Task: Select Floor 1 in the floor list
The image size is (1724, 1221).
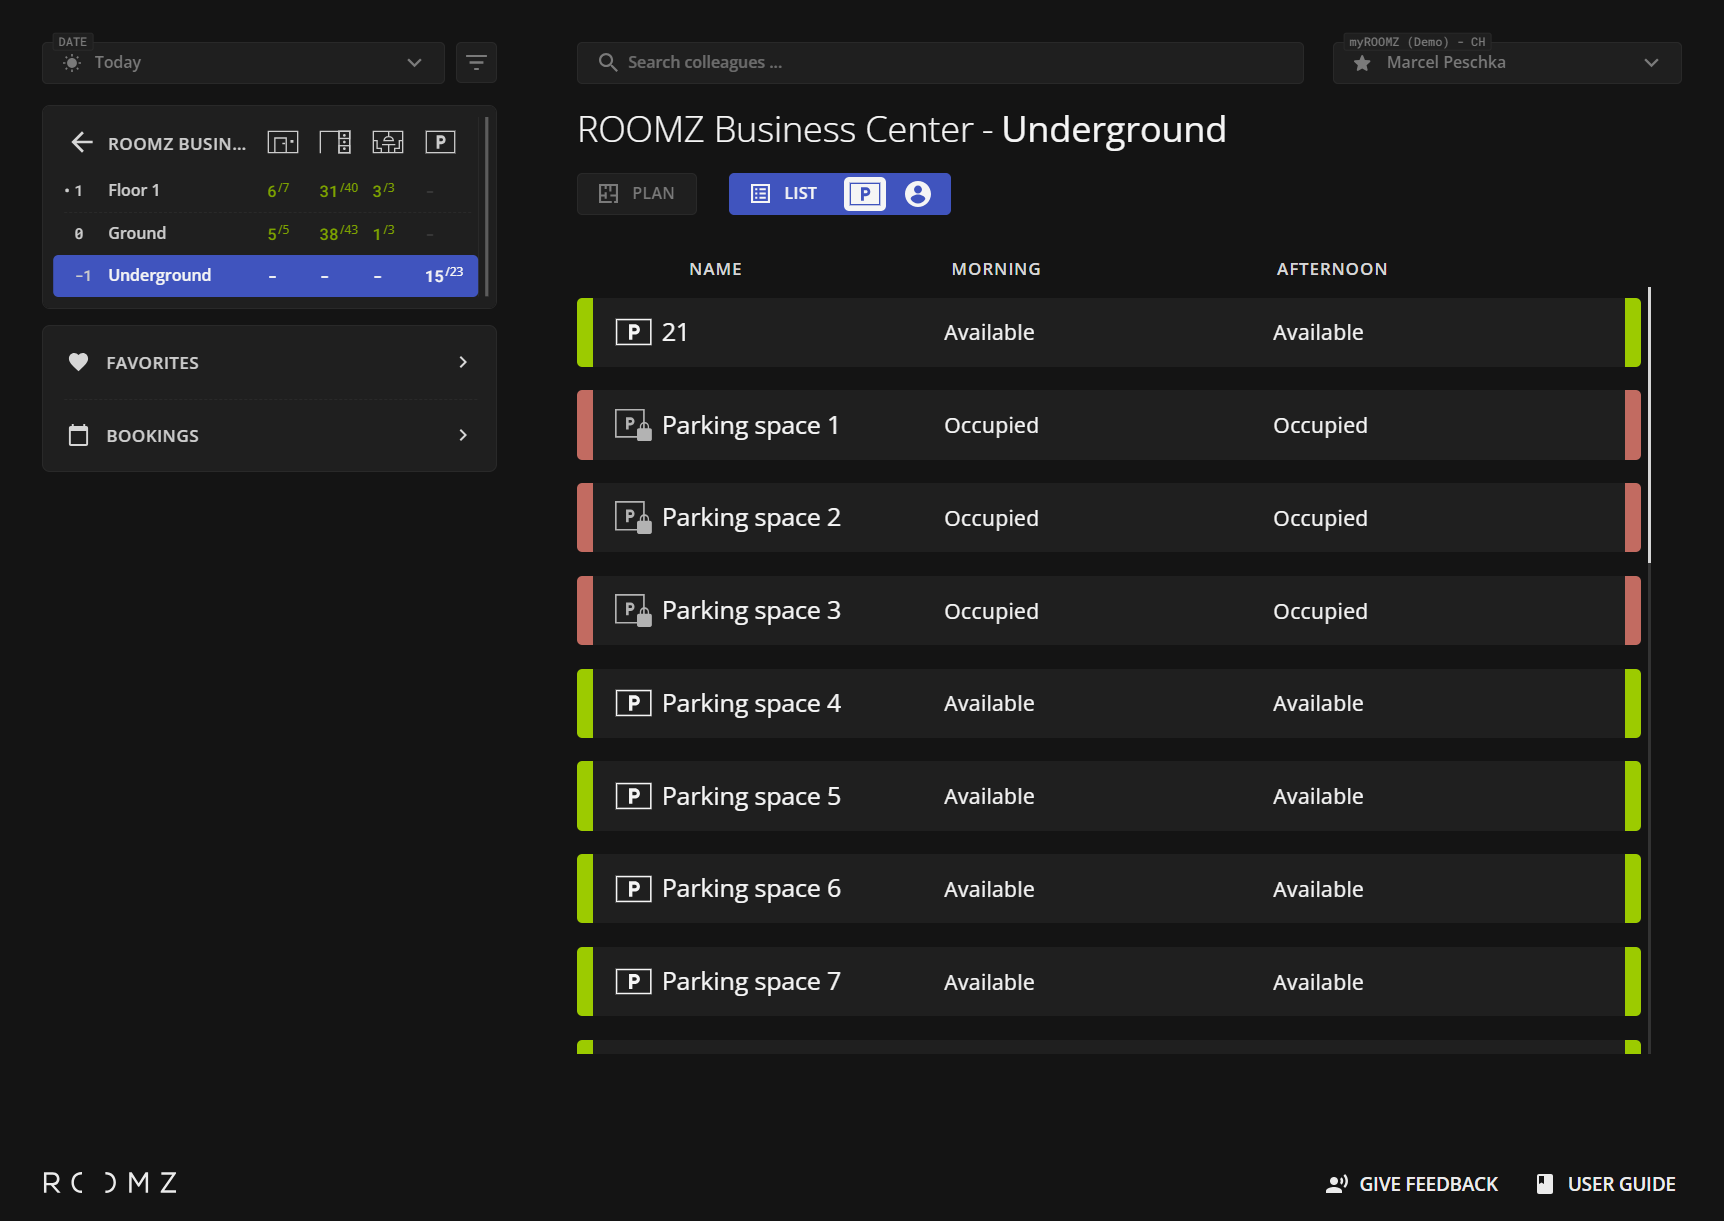Action: click(x=134, y=190)
